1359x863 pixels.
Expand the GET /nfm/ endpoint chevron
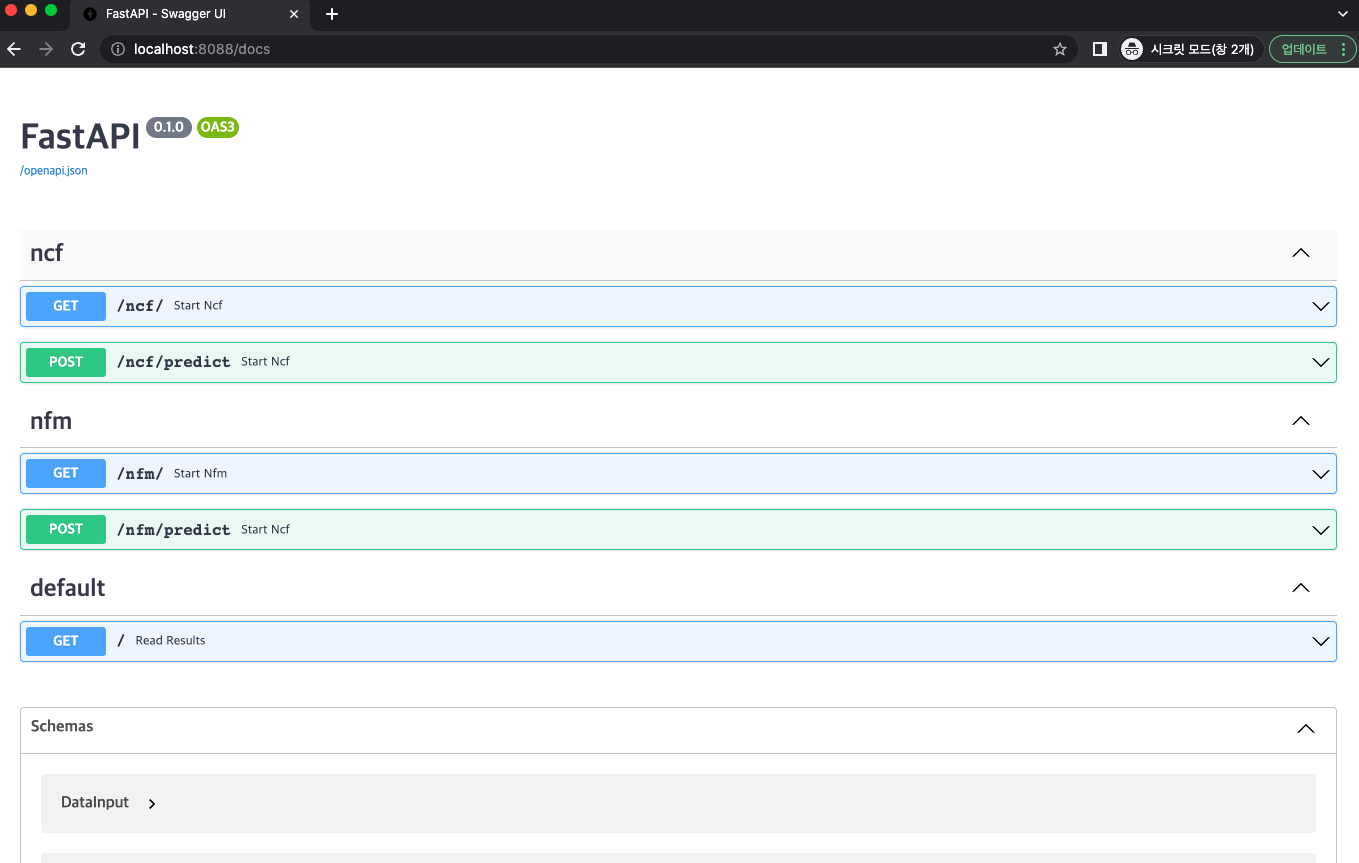coord(1320,474)
